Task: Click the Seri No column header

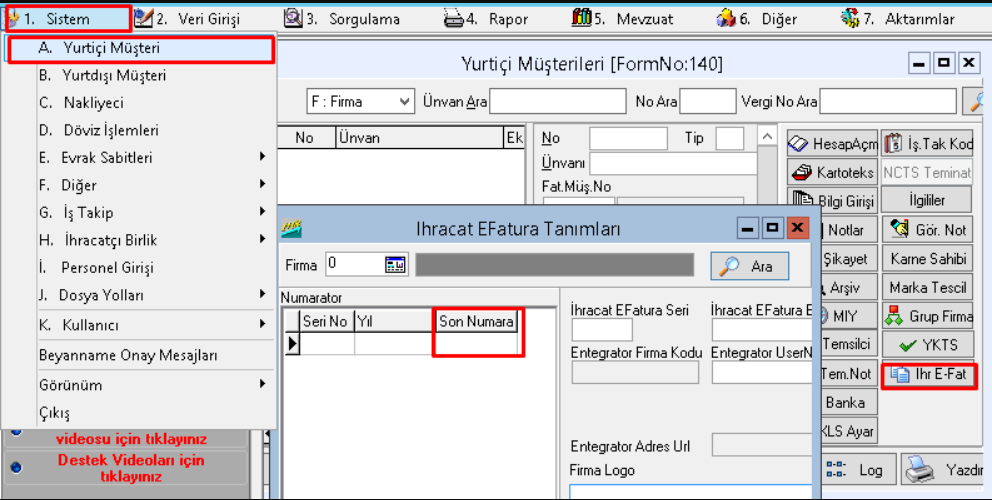Action: 325,322
